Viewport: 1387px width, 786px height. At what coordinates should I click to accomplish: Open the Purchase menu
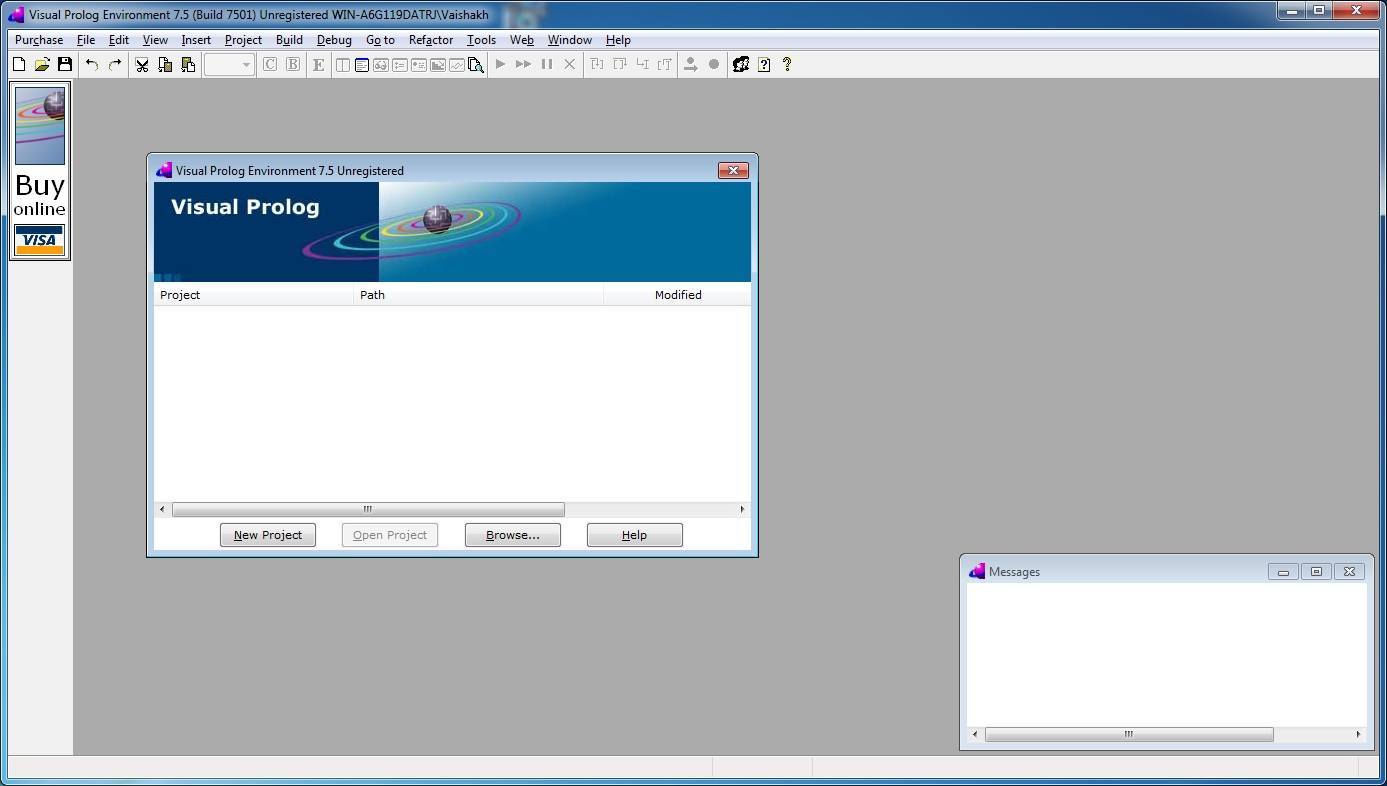tap(39, 40)
